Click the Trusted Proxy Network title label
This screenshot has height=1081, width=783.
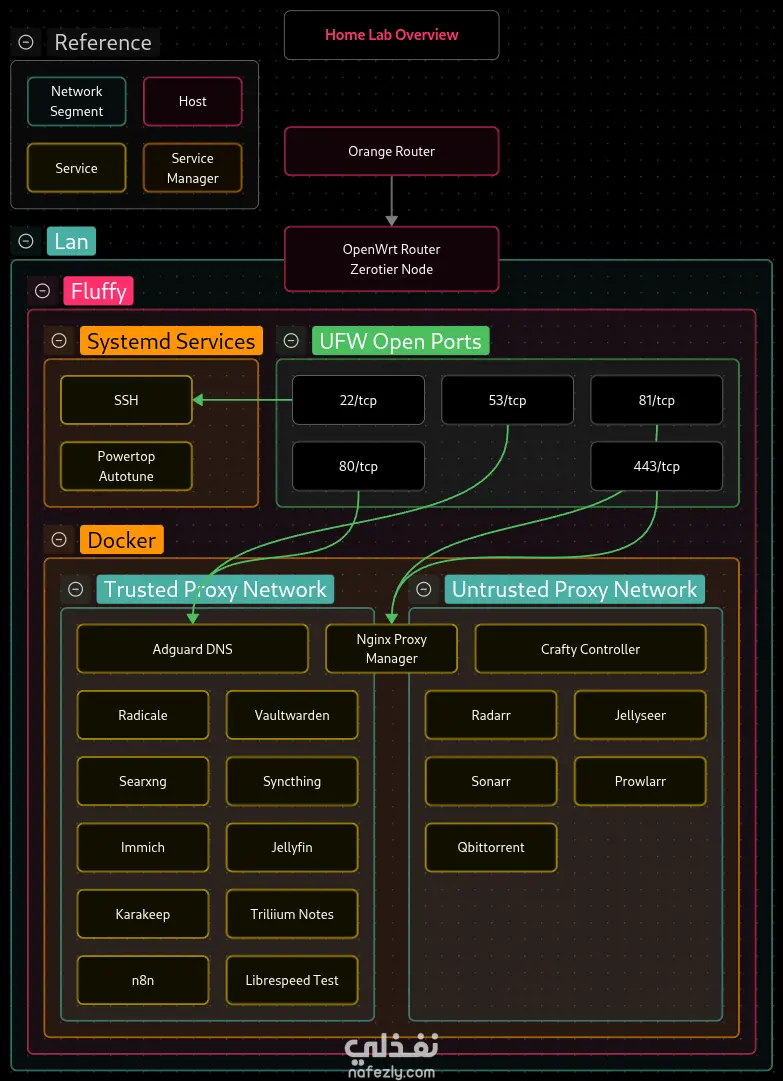215,589
